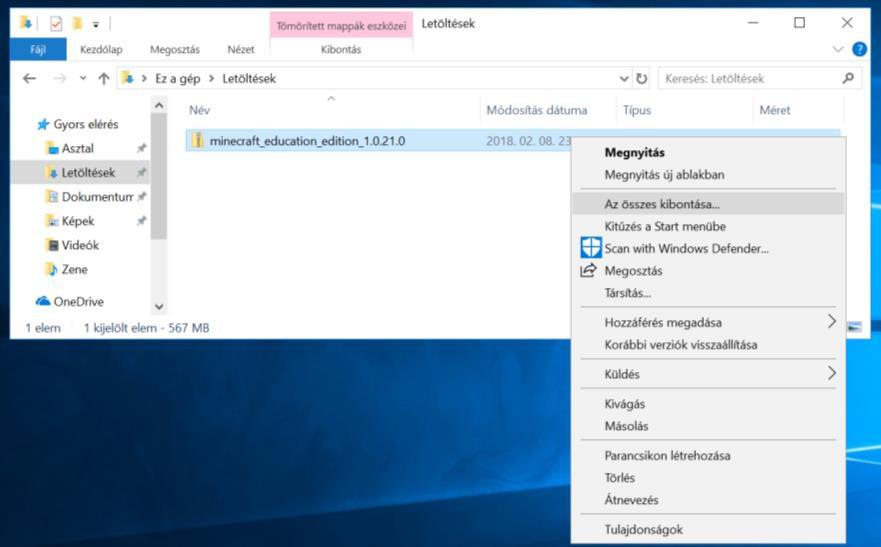Viewport: 881px width, 547px height.
Task: Click Ez a gép in the address bar
Action: click(178, 79)
